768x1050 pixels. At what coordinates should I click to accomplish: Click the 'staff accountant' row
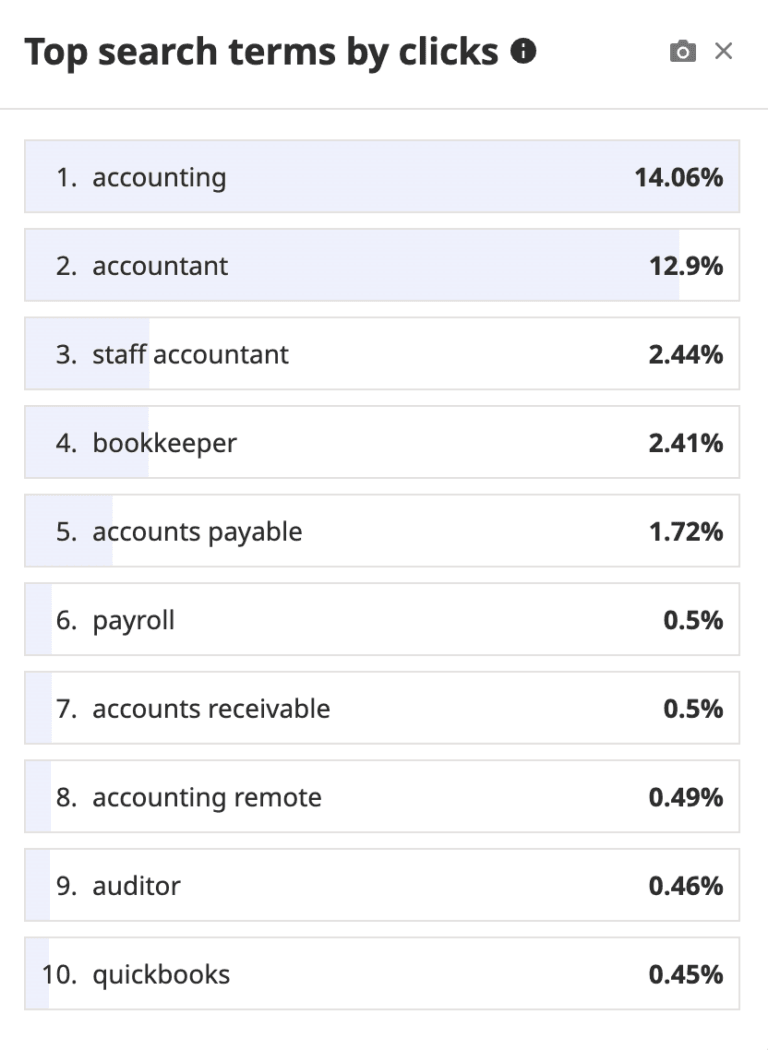(190, 354)
